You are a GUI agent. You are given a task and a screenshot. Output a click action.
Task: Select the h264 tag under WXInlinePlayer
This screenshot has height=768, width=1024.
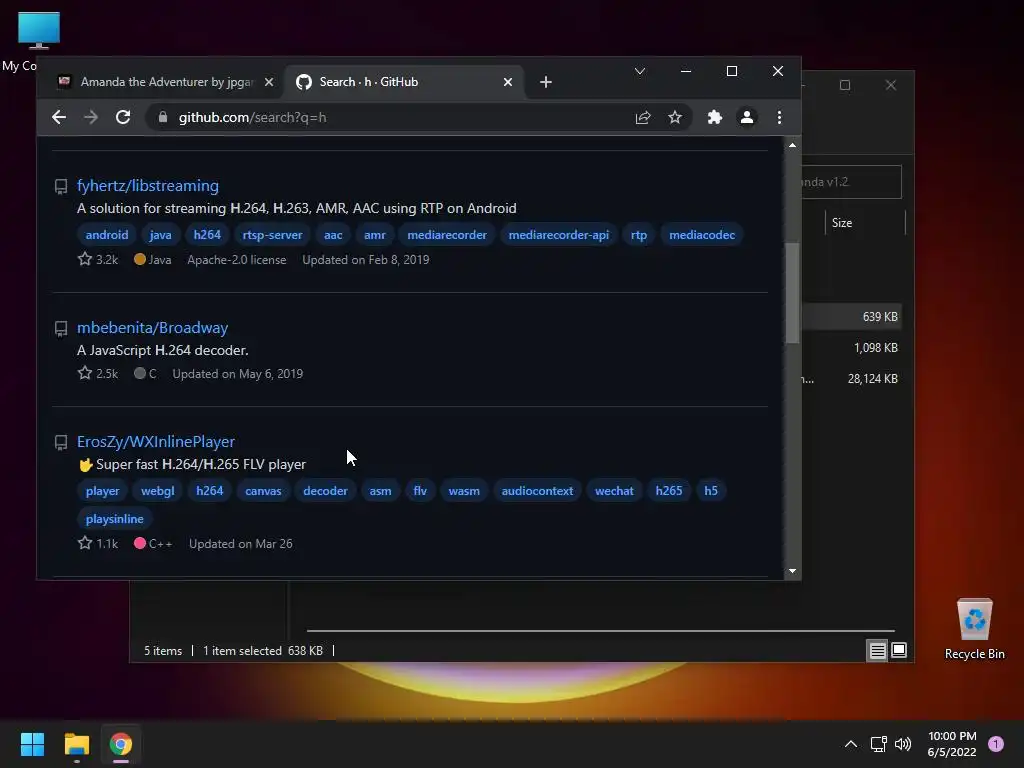(x=210, y=491)
